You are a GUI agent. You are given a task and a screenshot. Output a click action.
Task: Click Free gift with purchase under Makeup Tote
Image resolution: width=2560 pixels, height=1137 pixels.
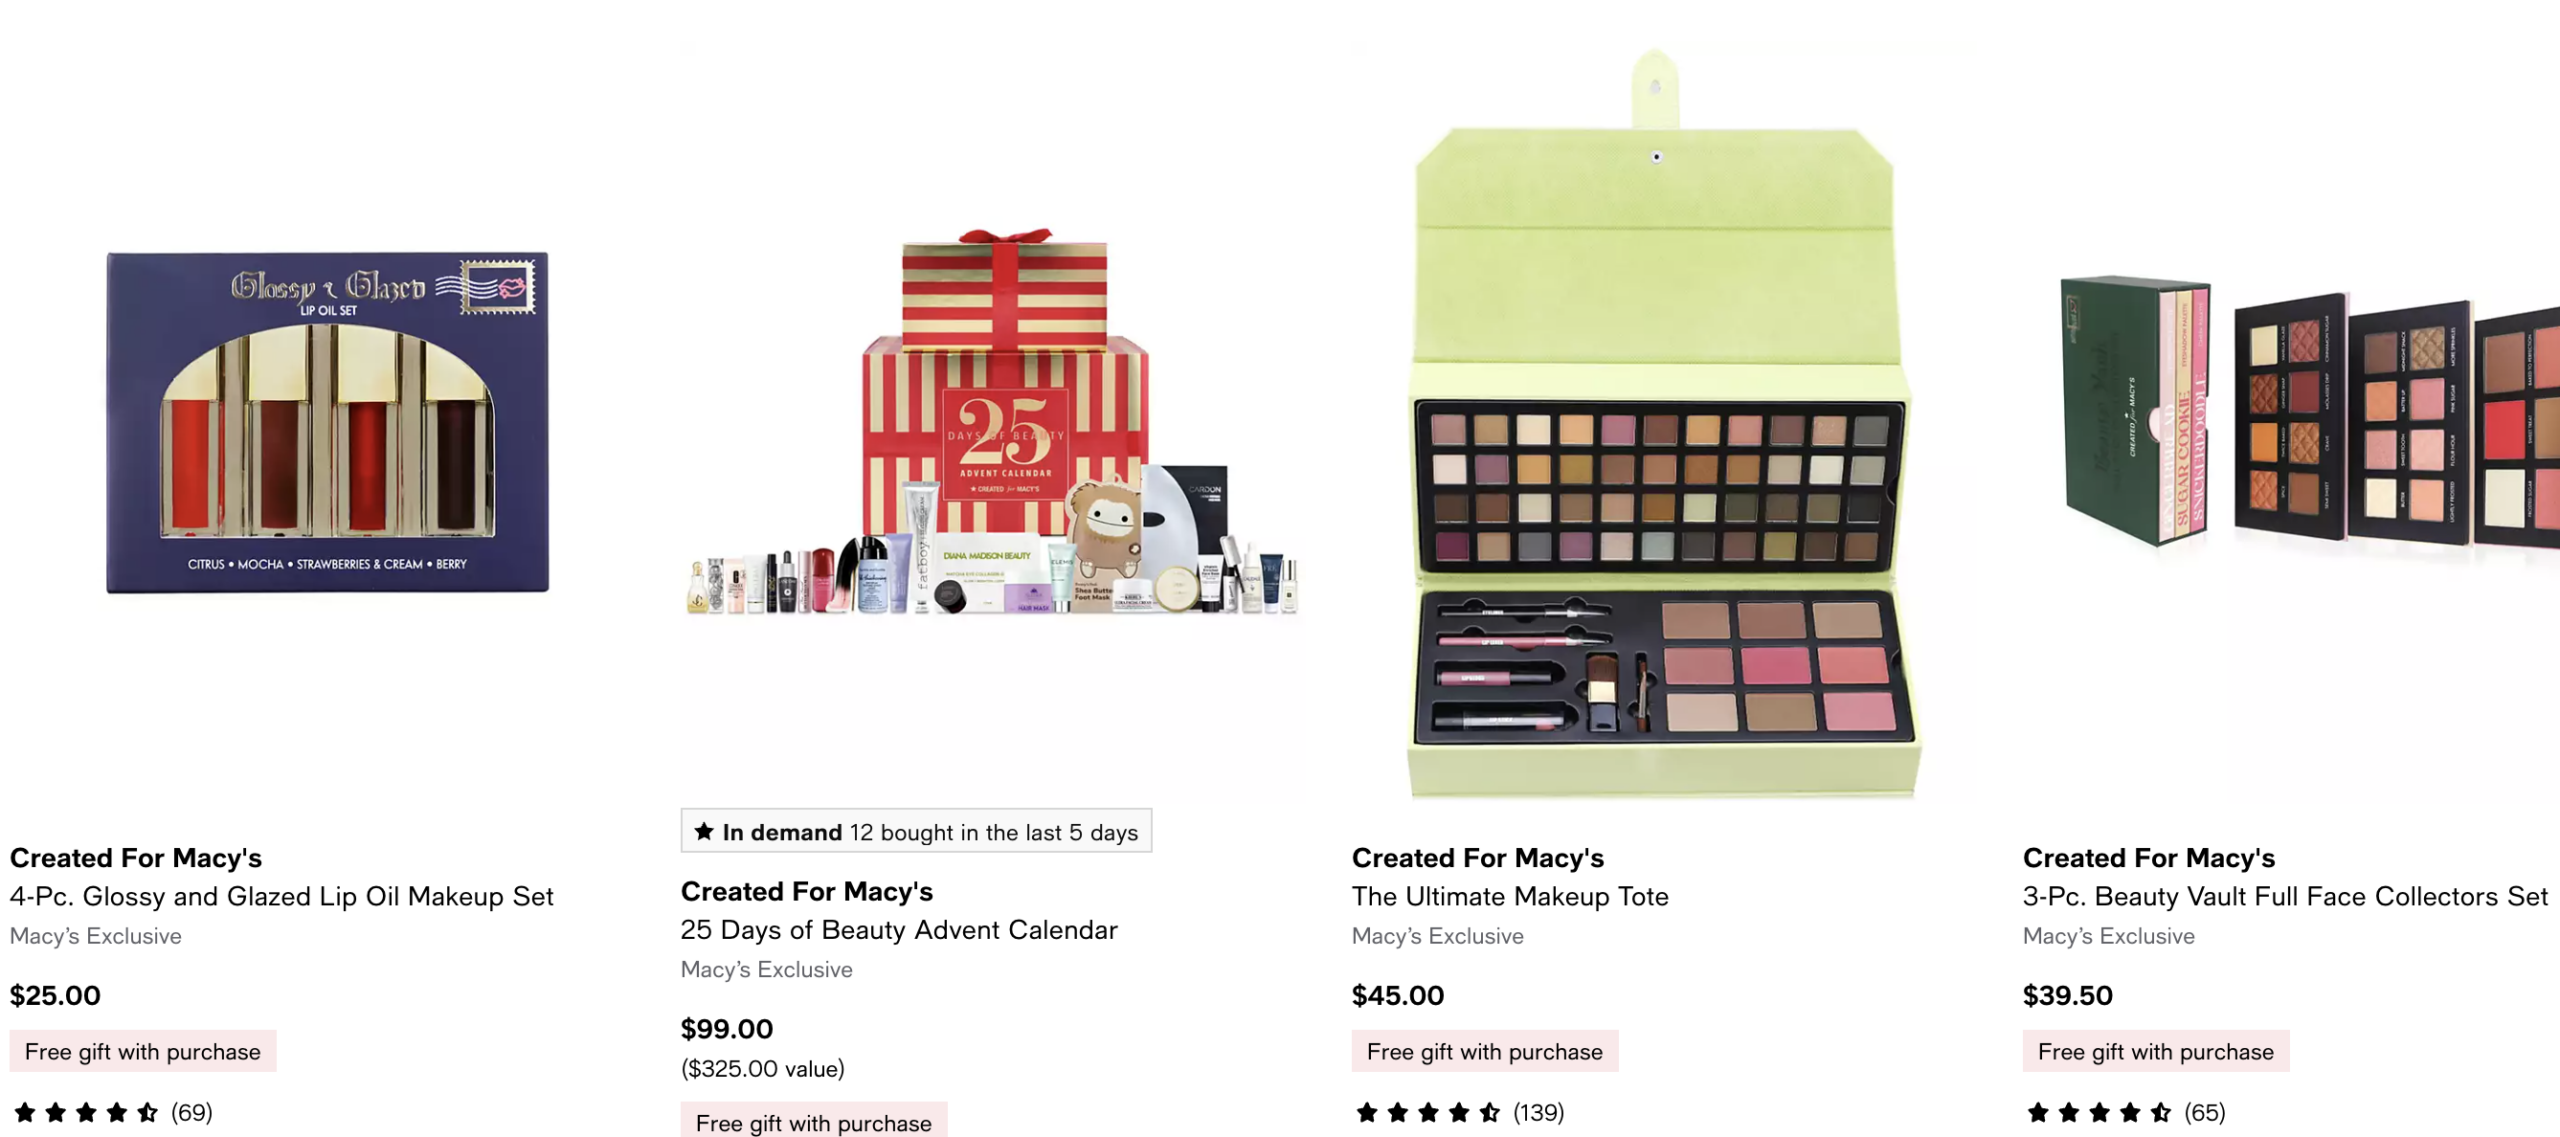point(1485,1051)
